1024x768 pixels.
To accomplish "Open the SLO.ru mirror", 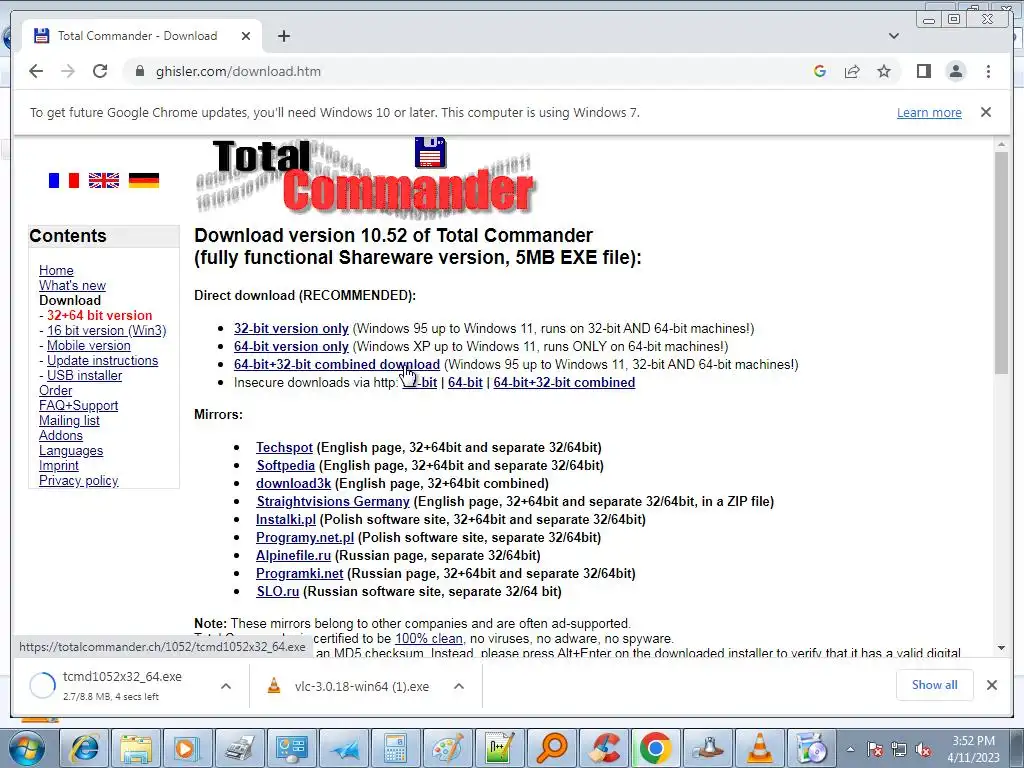I will tap(278, 592).
